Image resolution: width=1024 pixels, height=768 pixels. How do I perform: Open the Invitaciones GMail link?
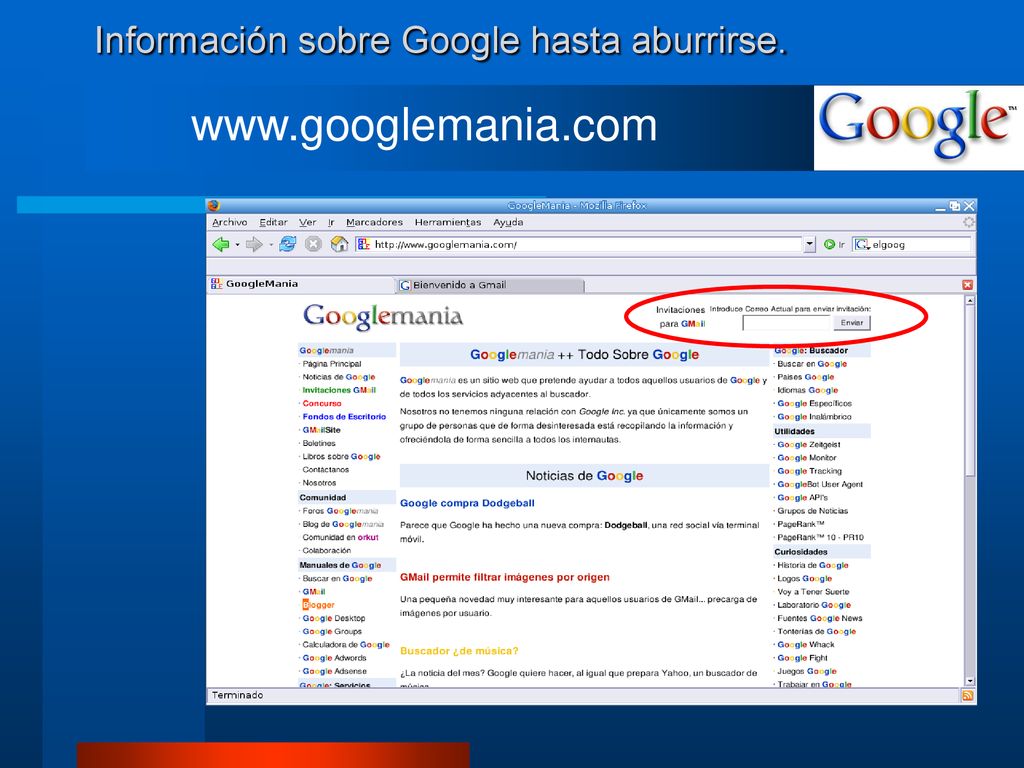tap(339, 391)
